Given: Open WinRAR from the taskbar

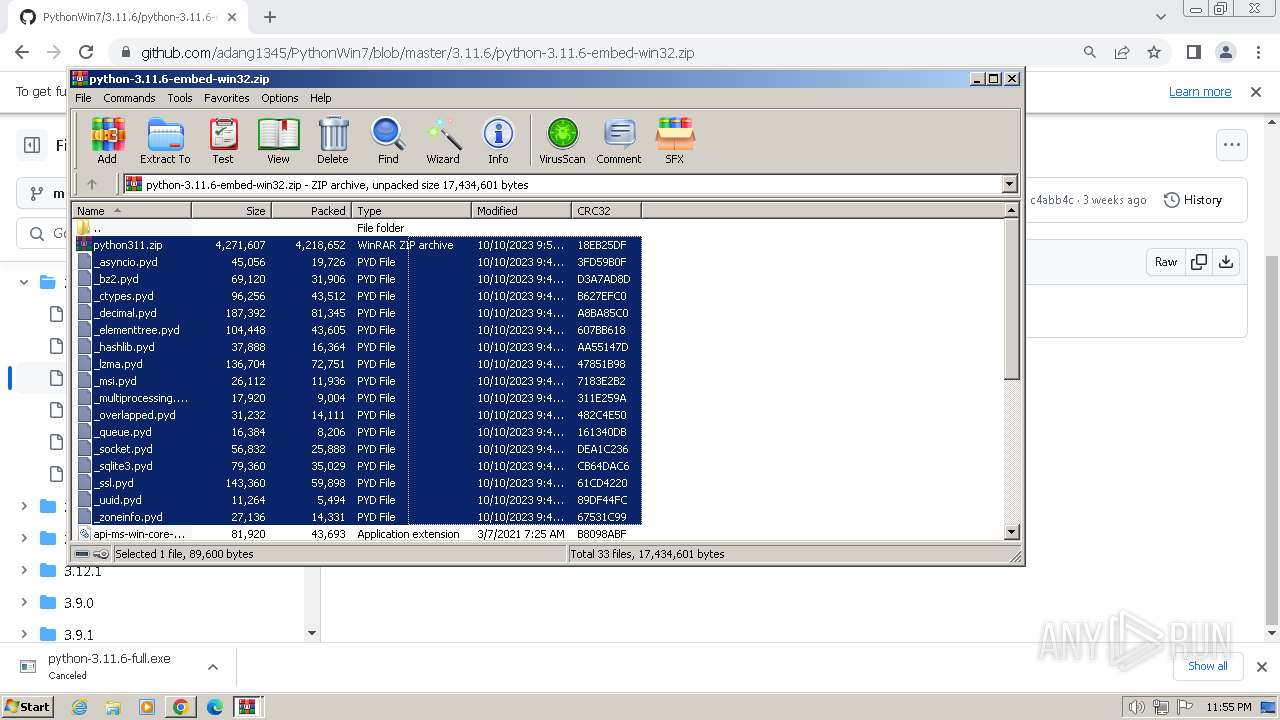Looking at the screenshot, I should pos(247,707).
